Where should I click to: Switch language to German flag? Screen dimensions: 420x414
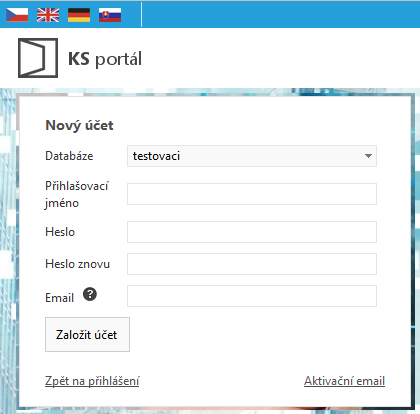(79, 15)
